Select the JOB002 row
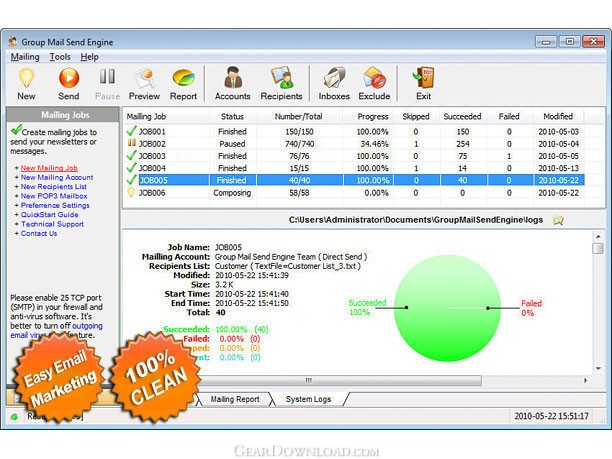Screen dimensions: 612x459 pyautogui.click(x=354, y=144)
